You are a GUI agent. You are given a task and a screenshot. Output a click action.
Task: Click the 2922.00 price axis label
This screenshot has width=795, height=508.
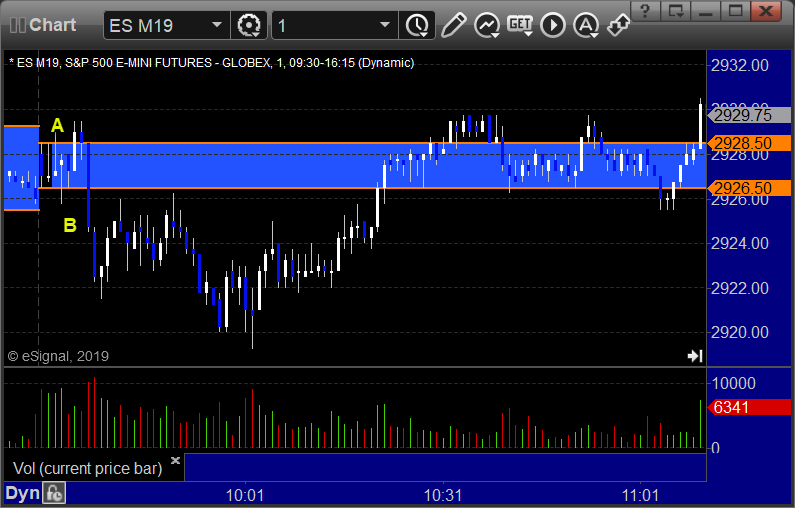point(740,288)
